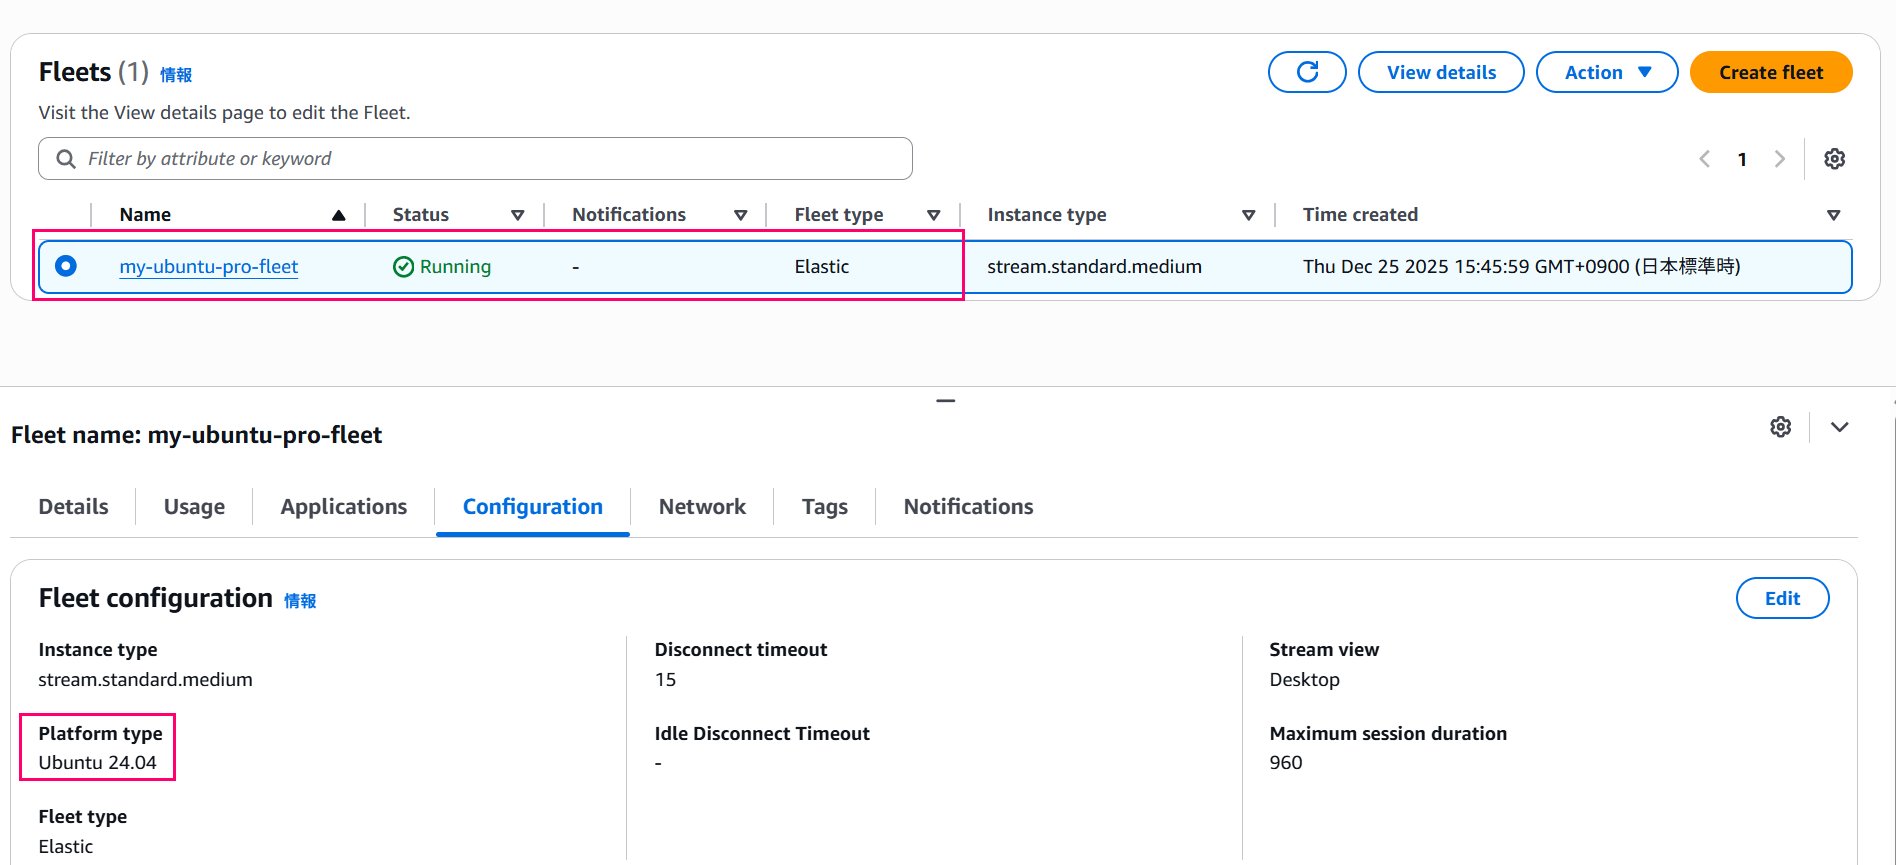1896x865 pixels.
Task: Click page number 1
Action: click(1742, 159)
